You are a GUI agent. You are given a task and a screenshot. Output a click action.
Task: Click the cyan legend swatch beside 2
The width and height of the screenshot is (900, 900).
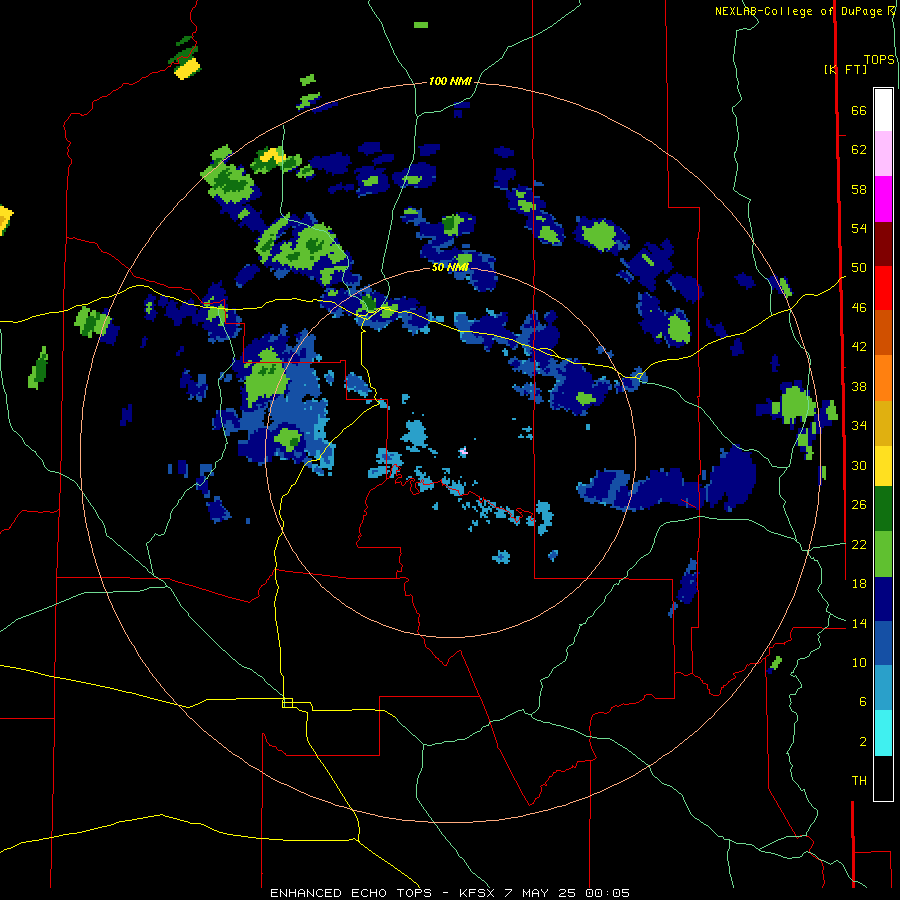point(883,734)
